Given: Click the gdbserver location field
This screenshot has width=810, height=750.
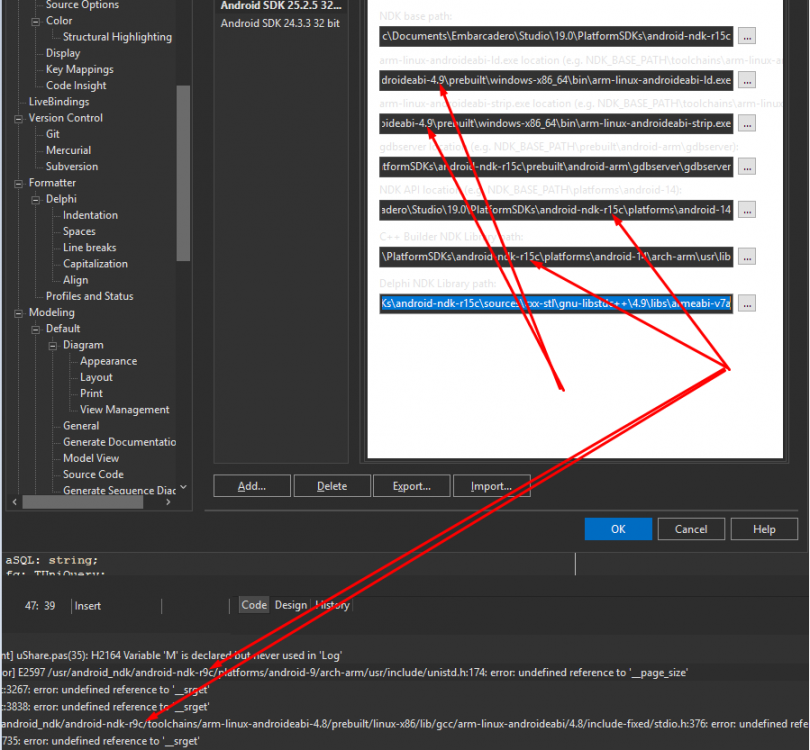Looking at the screenshot, I should coord(556,166).
